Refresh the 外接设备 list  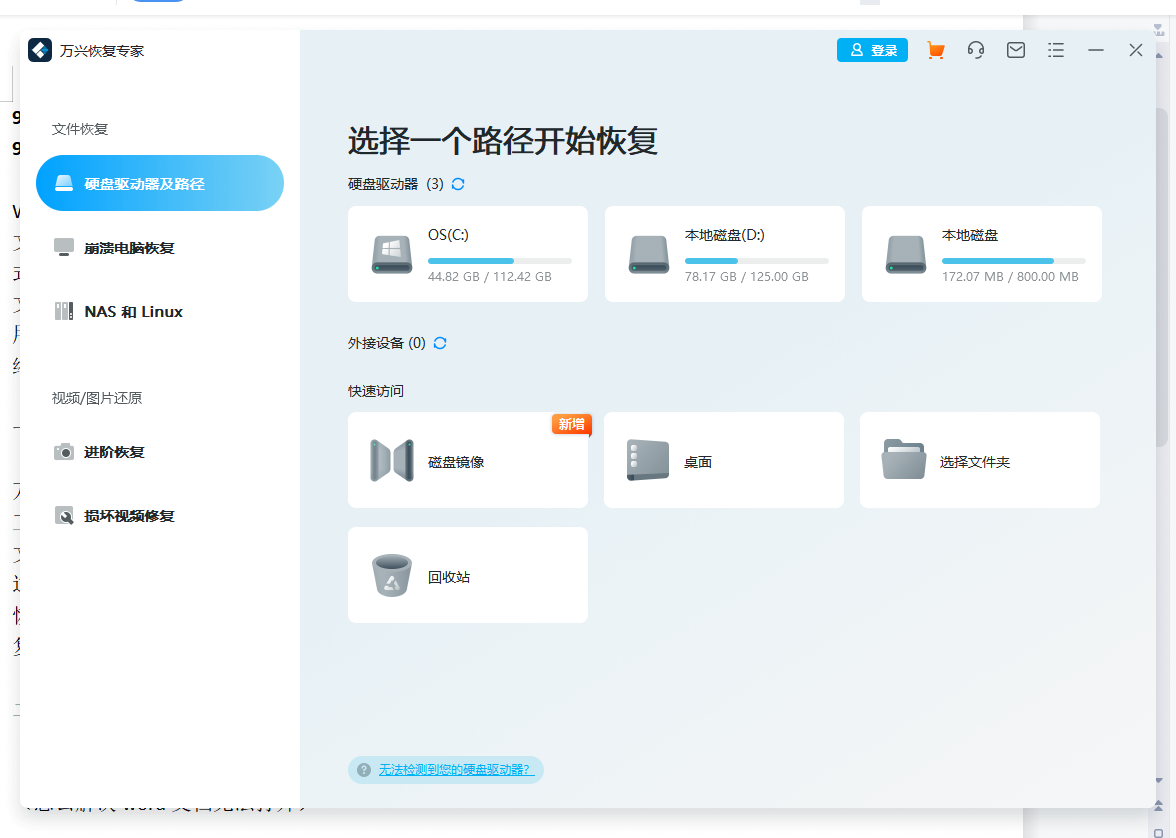coord(438,342)
